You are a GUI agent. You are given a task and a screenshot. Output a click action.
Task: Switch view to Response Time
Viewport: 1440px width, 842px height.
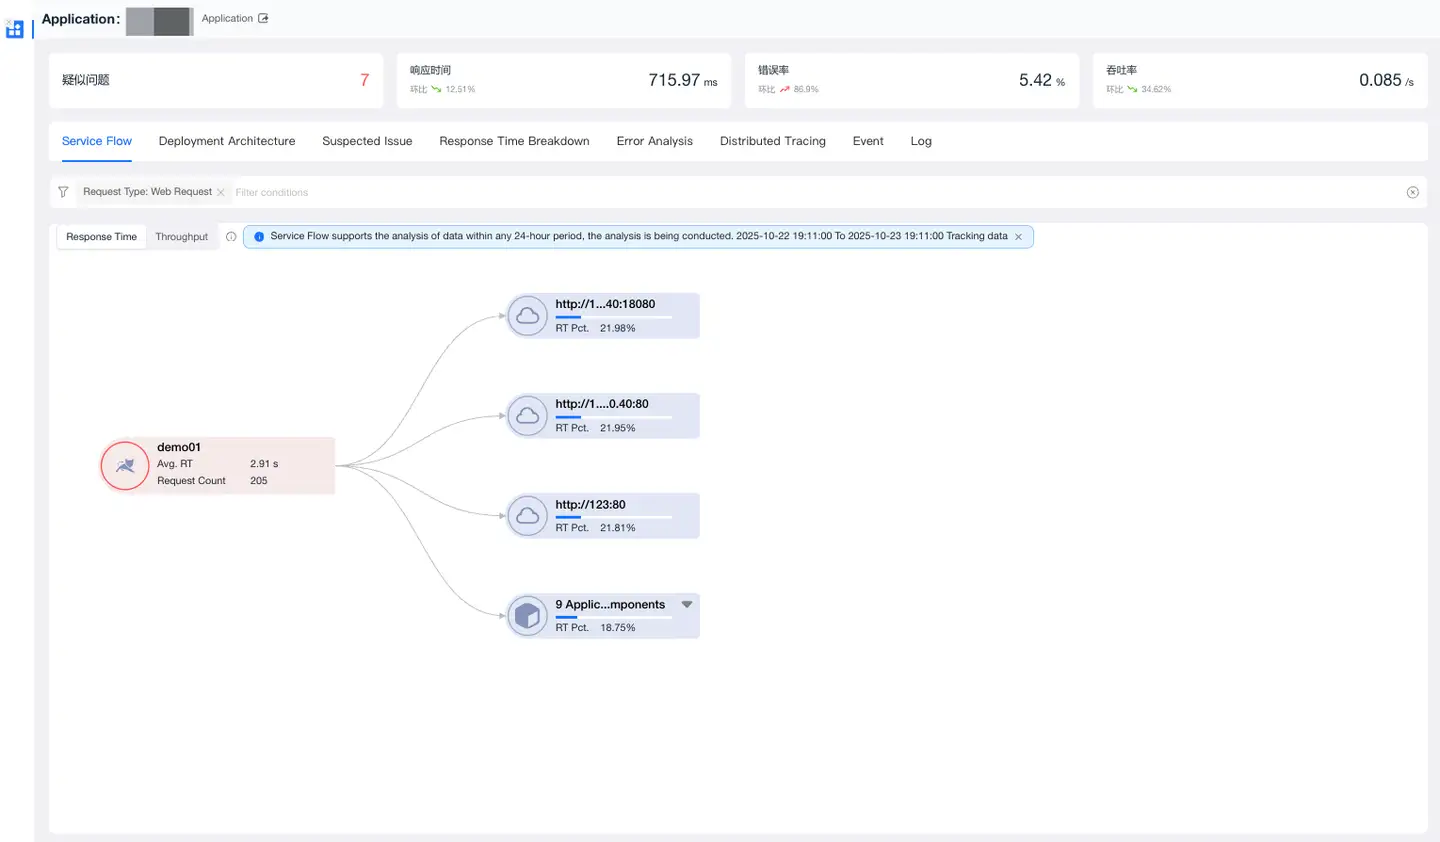tap(101, 237)
